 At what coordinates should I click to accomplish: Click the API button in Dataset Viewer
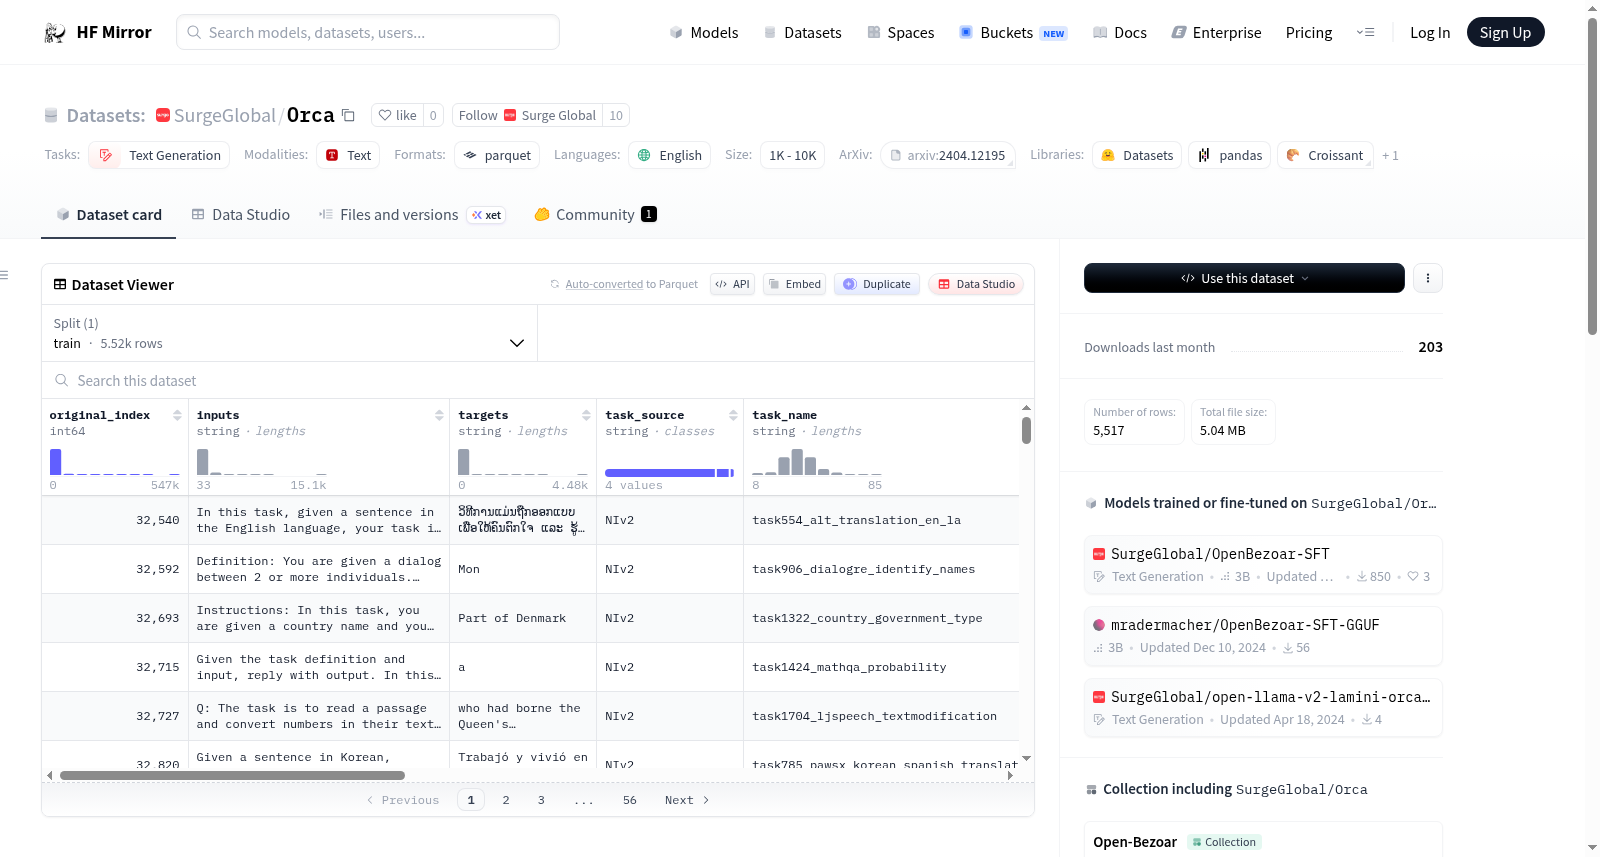(732, 284)
